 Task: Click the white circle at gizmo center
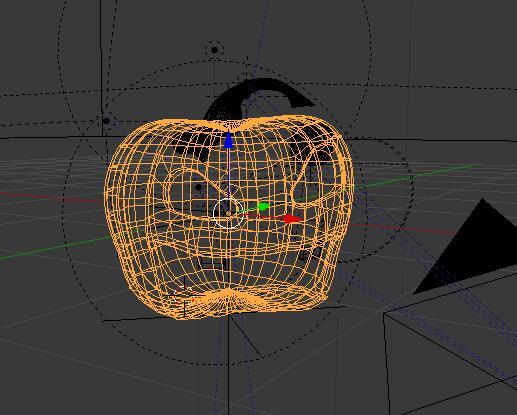(228, 213)
